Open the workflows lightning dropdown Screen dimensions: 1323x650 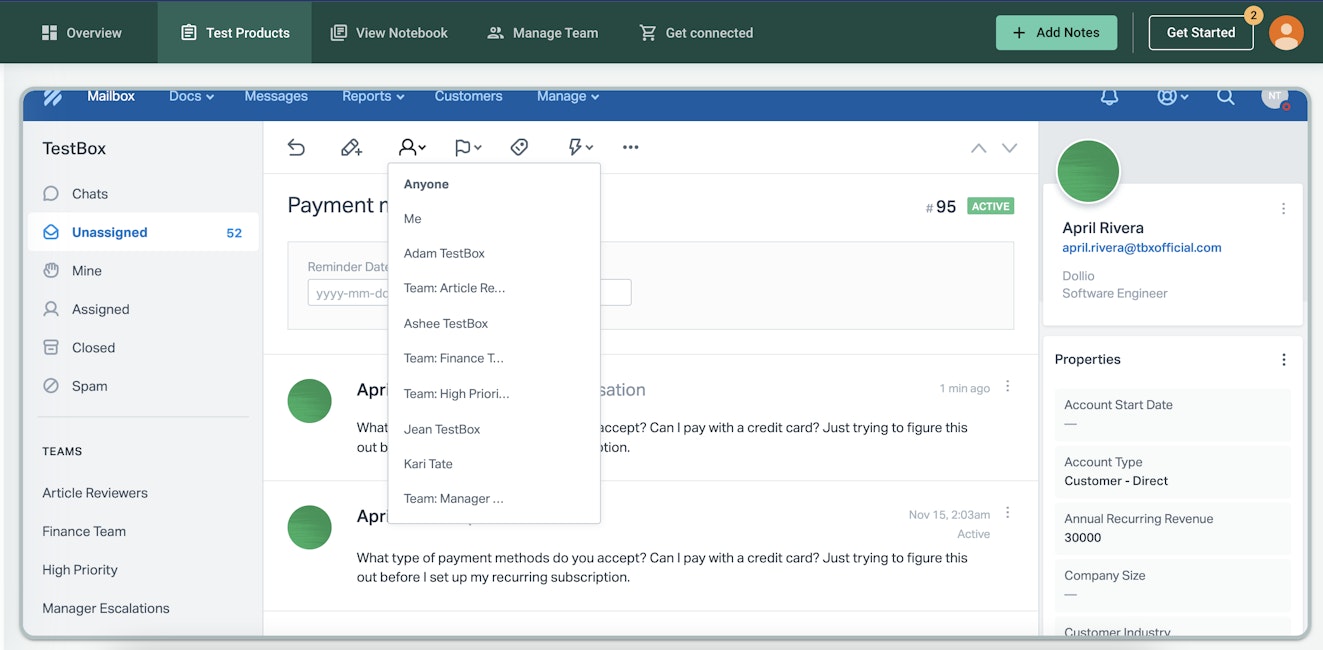tap(580, 148)
